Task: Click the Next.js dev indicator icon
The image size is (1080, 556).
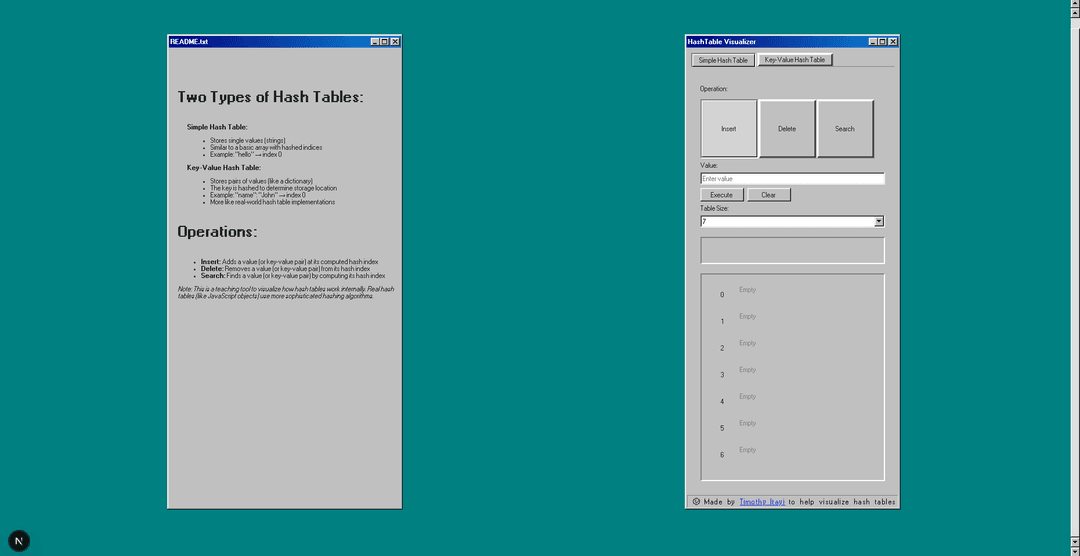Action: 18,541
